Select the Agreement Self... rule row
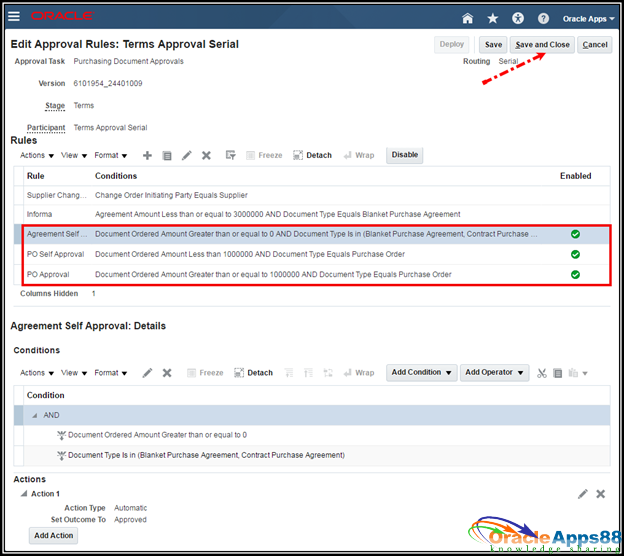The width and height of the screenshot is (624, 556). 312,234
